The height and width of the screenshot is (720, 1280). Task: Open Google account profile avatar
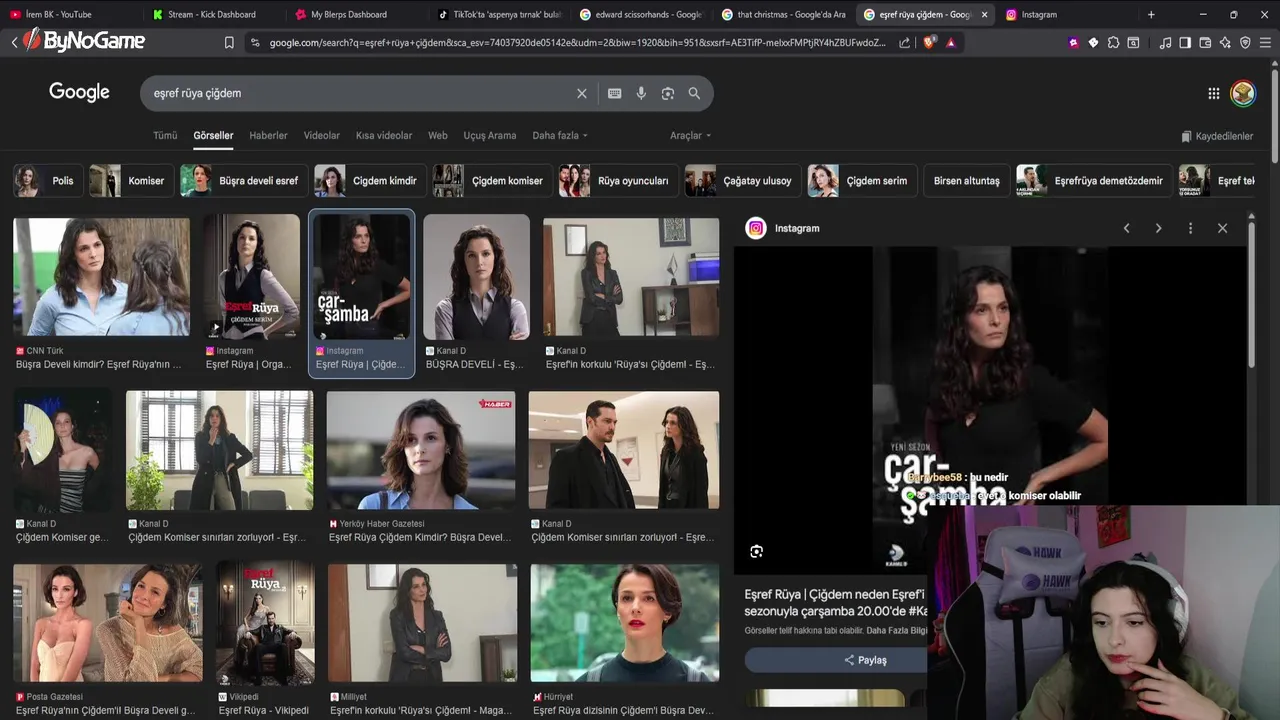pos(1243,93)
